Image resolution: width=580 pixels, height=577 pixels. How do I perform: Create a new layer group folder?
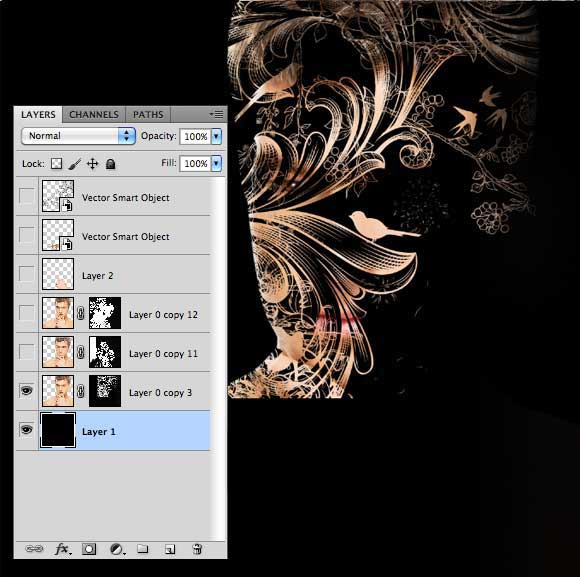[143, 549]
